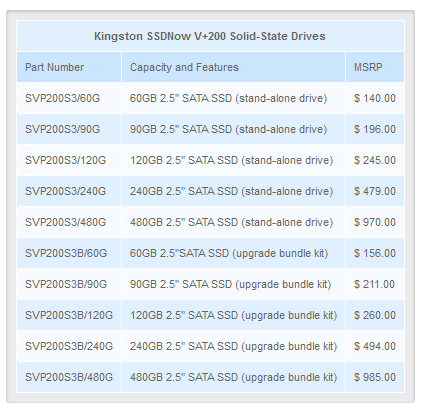Select part number SVP200S3/240G
This screenshot has height=408, width=421.
click(65, 191)
